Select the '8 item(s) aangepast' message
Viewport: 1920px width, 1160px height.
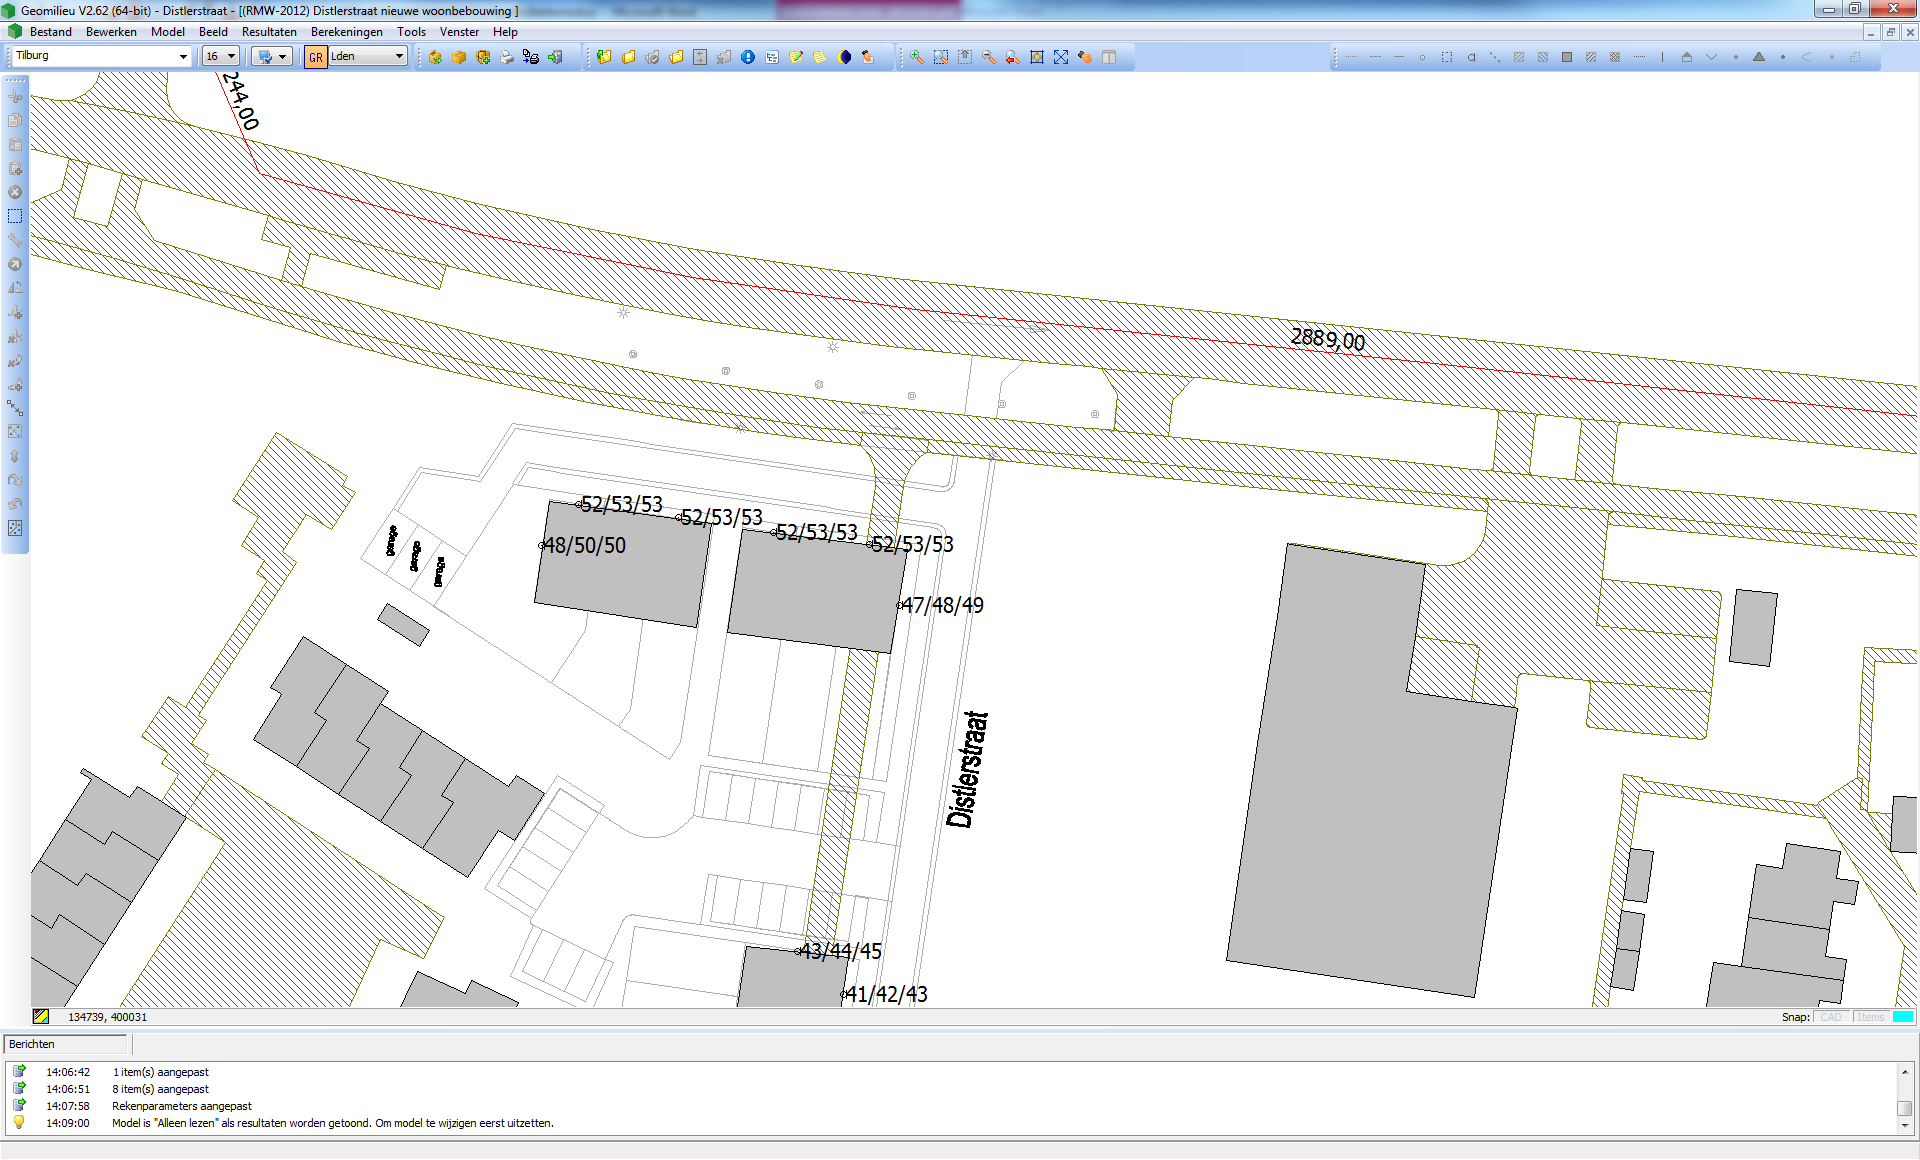pos(160,1089)
